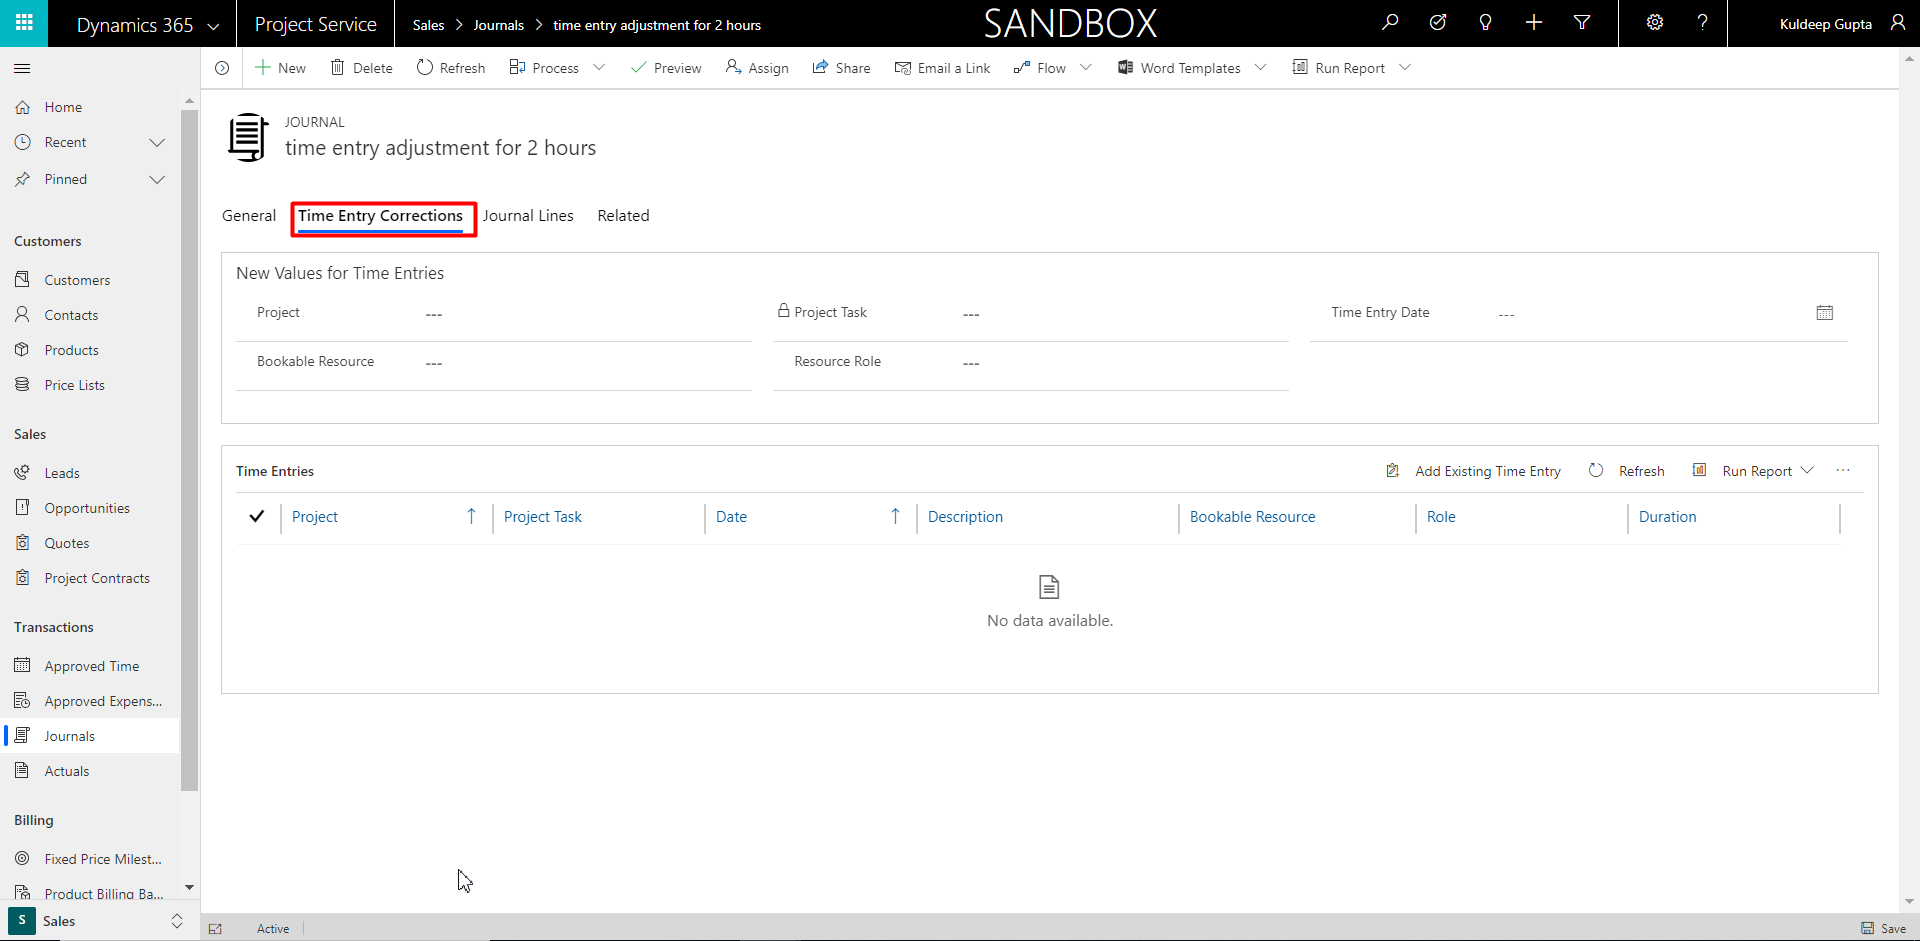Click the advanced find funnel icon
1920x941 pixels.
pyautogui.click(x=1582, y=23)
